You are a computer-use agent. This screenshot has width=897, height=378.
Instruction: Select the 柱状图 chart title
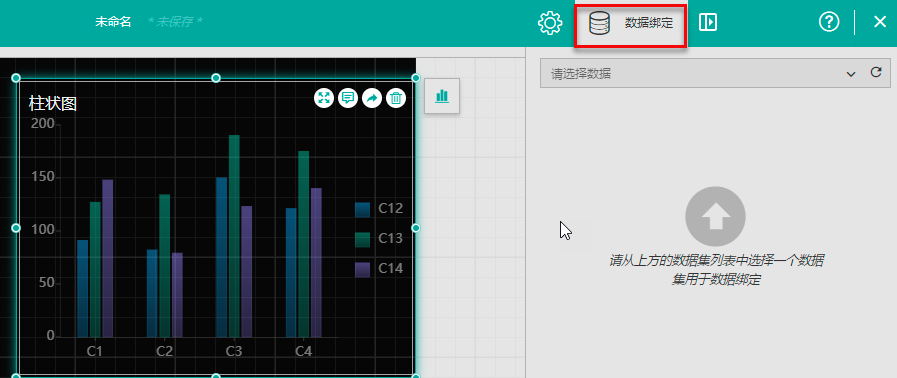(53, 104)
